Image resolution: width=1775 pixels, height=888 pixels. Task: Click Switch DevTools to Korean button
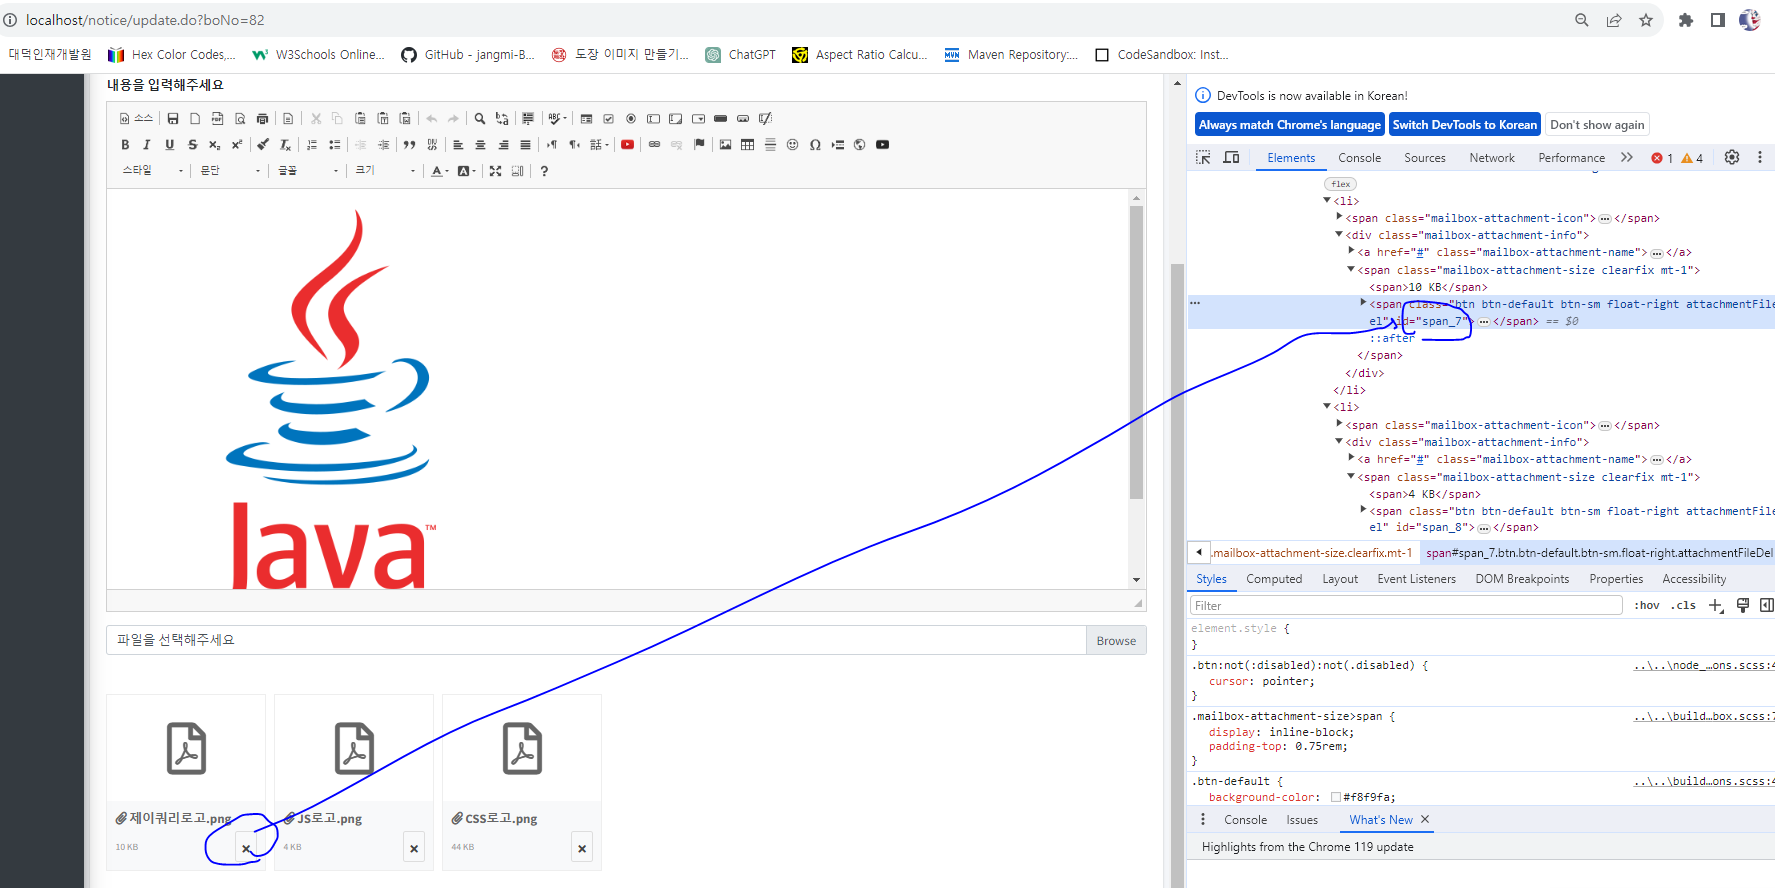(x=1465, y=125)
